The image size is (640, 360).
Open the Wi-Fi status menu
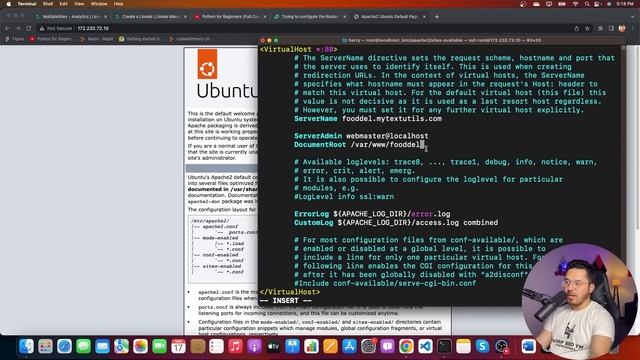pyautogui.click(x=575, y=4)
